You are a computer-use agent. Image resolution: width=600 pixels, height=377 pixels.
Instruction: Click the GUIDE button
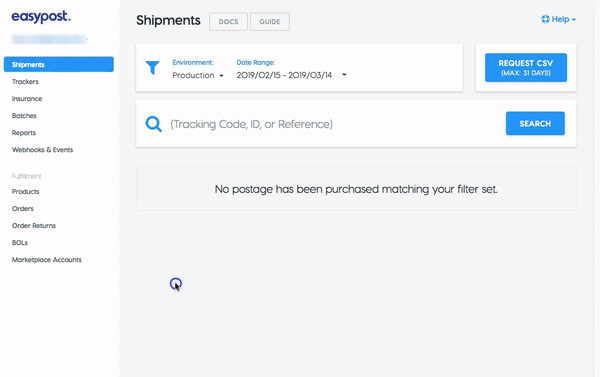click(x=270, y=22)
